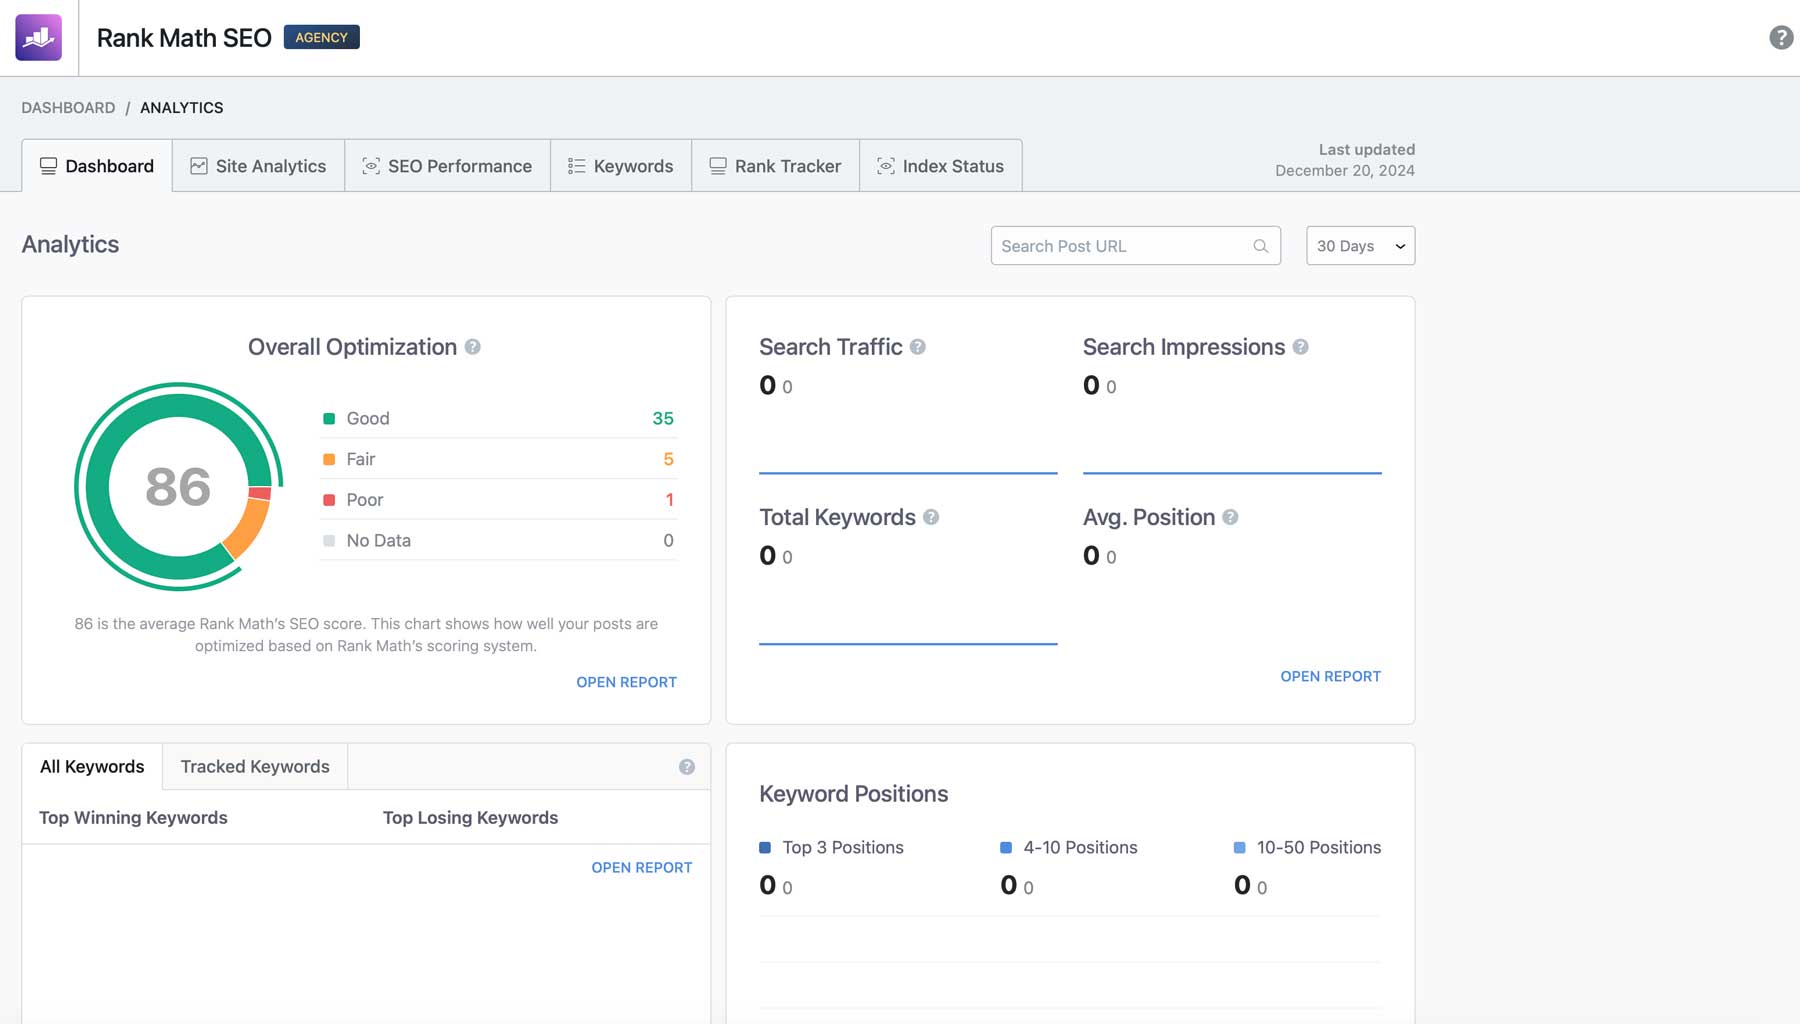Image resolution: width=1800 pixels, height=1024 pixels.
Task: Click the green Good legend square
Action: point(327,418)
